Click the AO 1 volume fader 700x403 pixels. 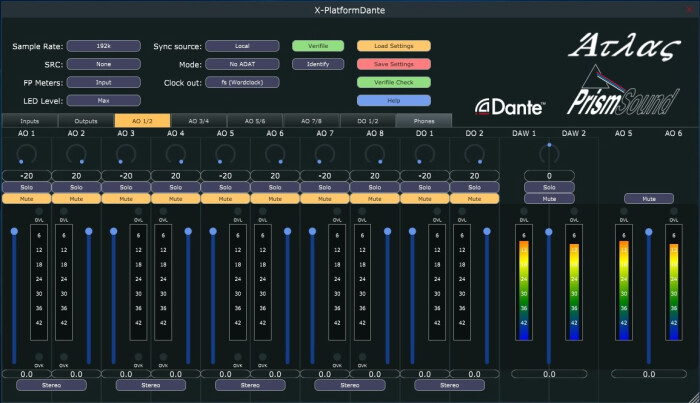coord(13,232)
